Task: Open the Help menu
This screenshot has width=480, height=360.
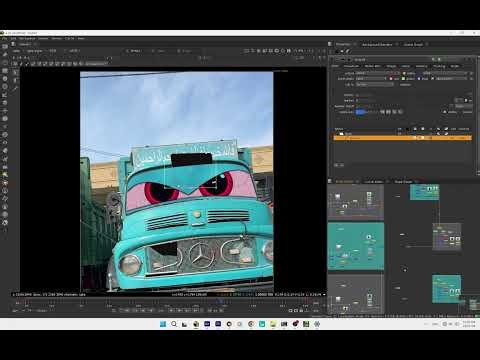Action: (x=81, y=39)
